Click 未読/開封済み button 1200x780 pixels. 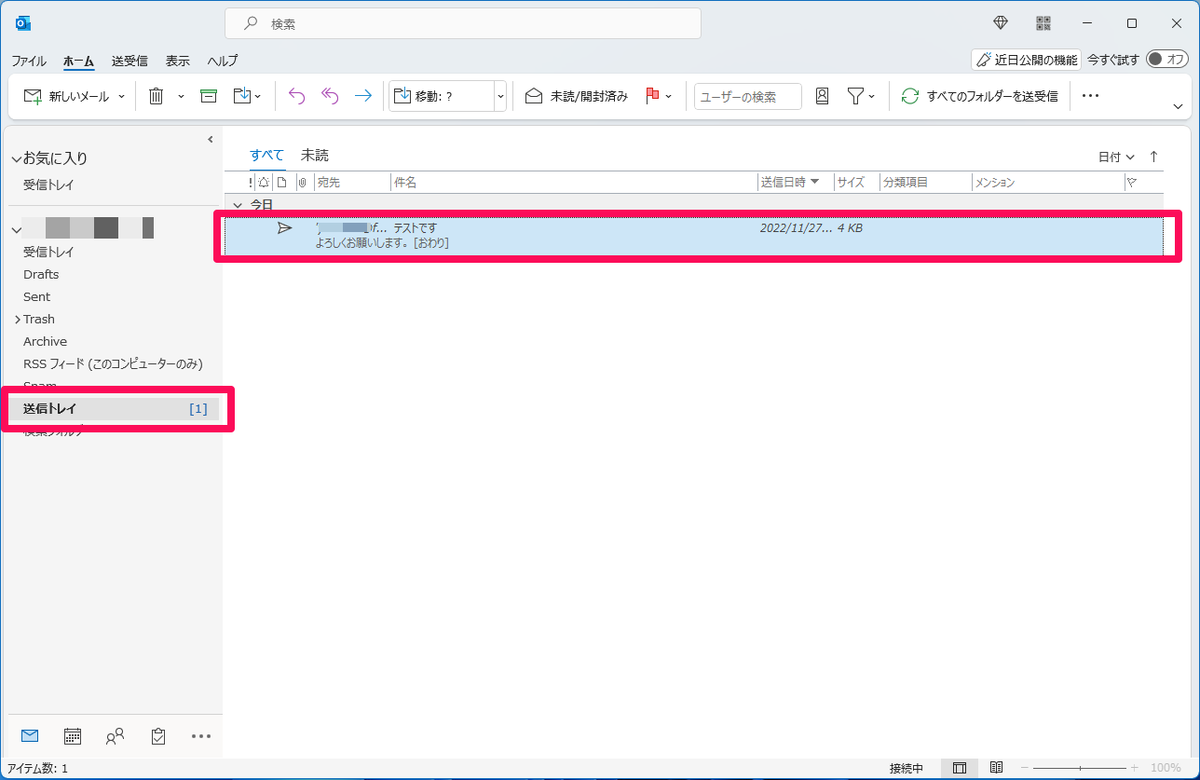[x=577, y=96]
